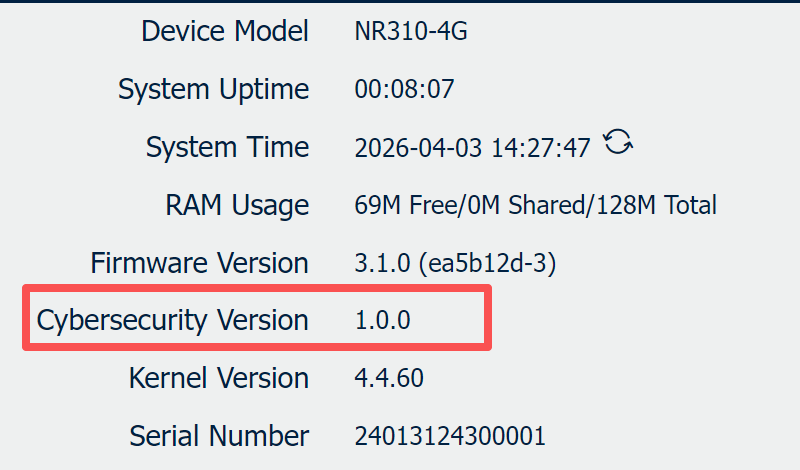Click the NR310-4G model value
Image resolution: width=800 pixels, height=470 pixels.
pos(411,31)
